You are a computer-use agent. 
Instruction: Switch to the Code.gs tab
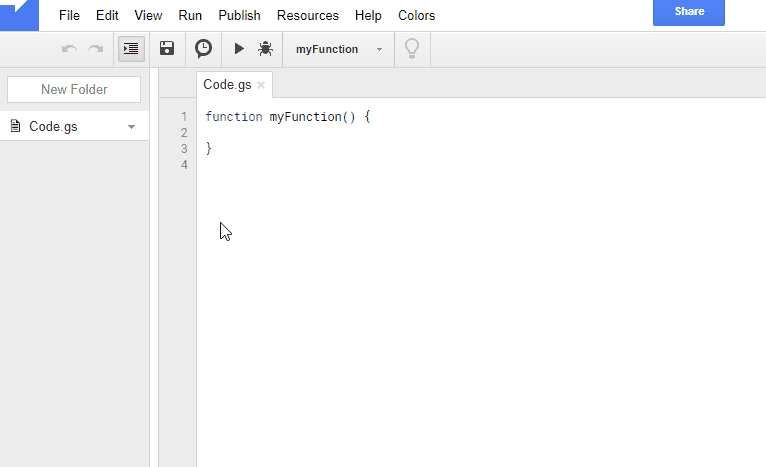coord(227,85)
